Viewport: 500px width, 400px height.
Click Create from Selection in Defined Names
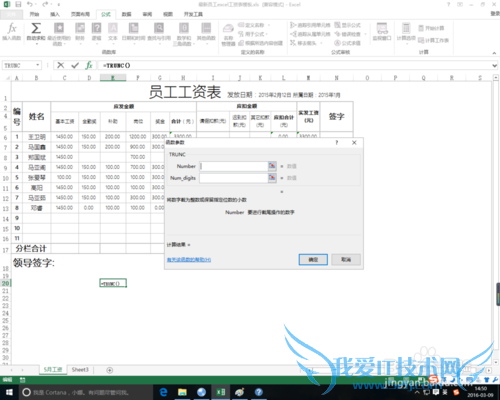(261, 43)
